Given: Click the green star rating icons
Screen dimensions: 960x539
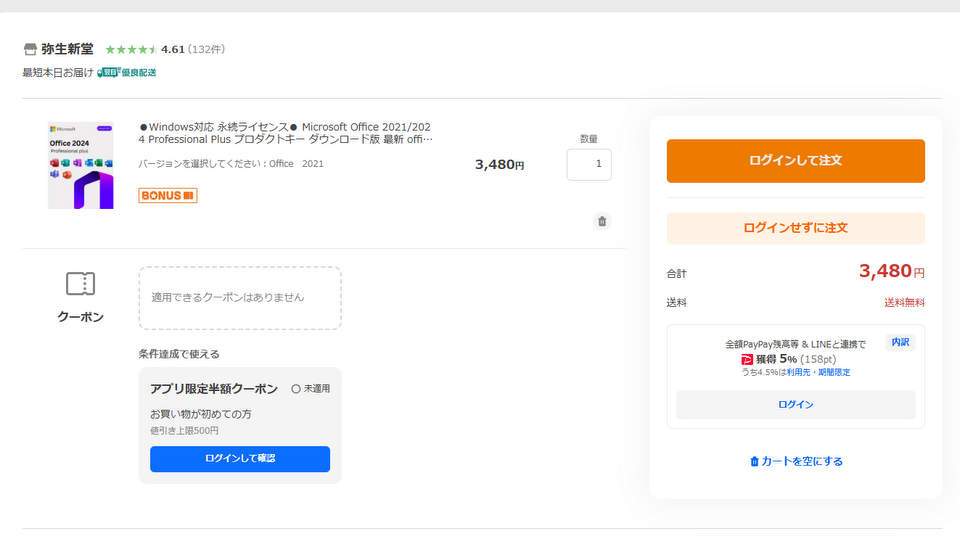Looking at the screenshot, I should [130, 49].
